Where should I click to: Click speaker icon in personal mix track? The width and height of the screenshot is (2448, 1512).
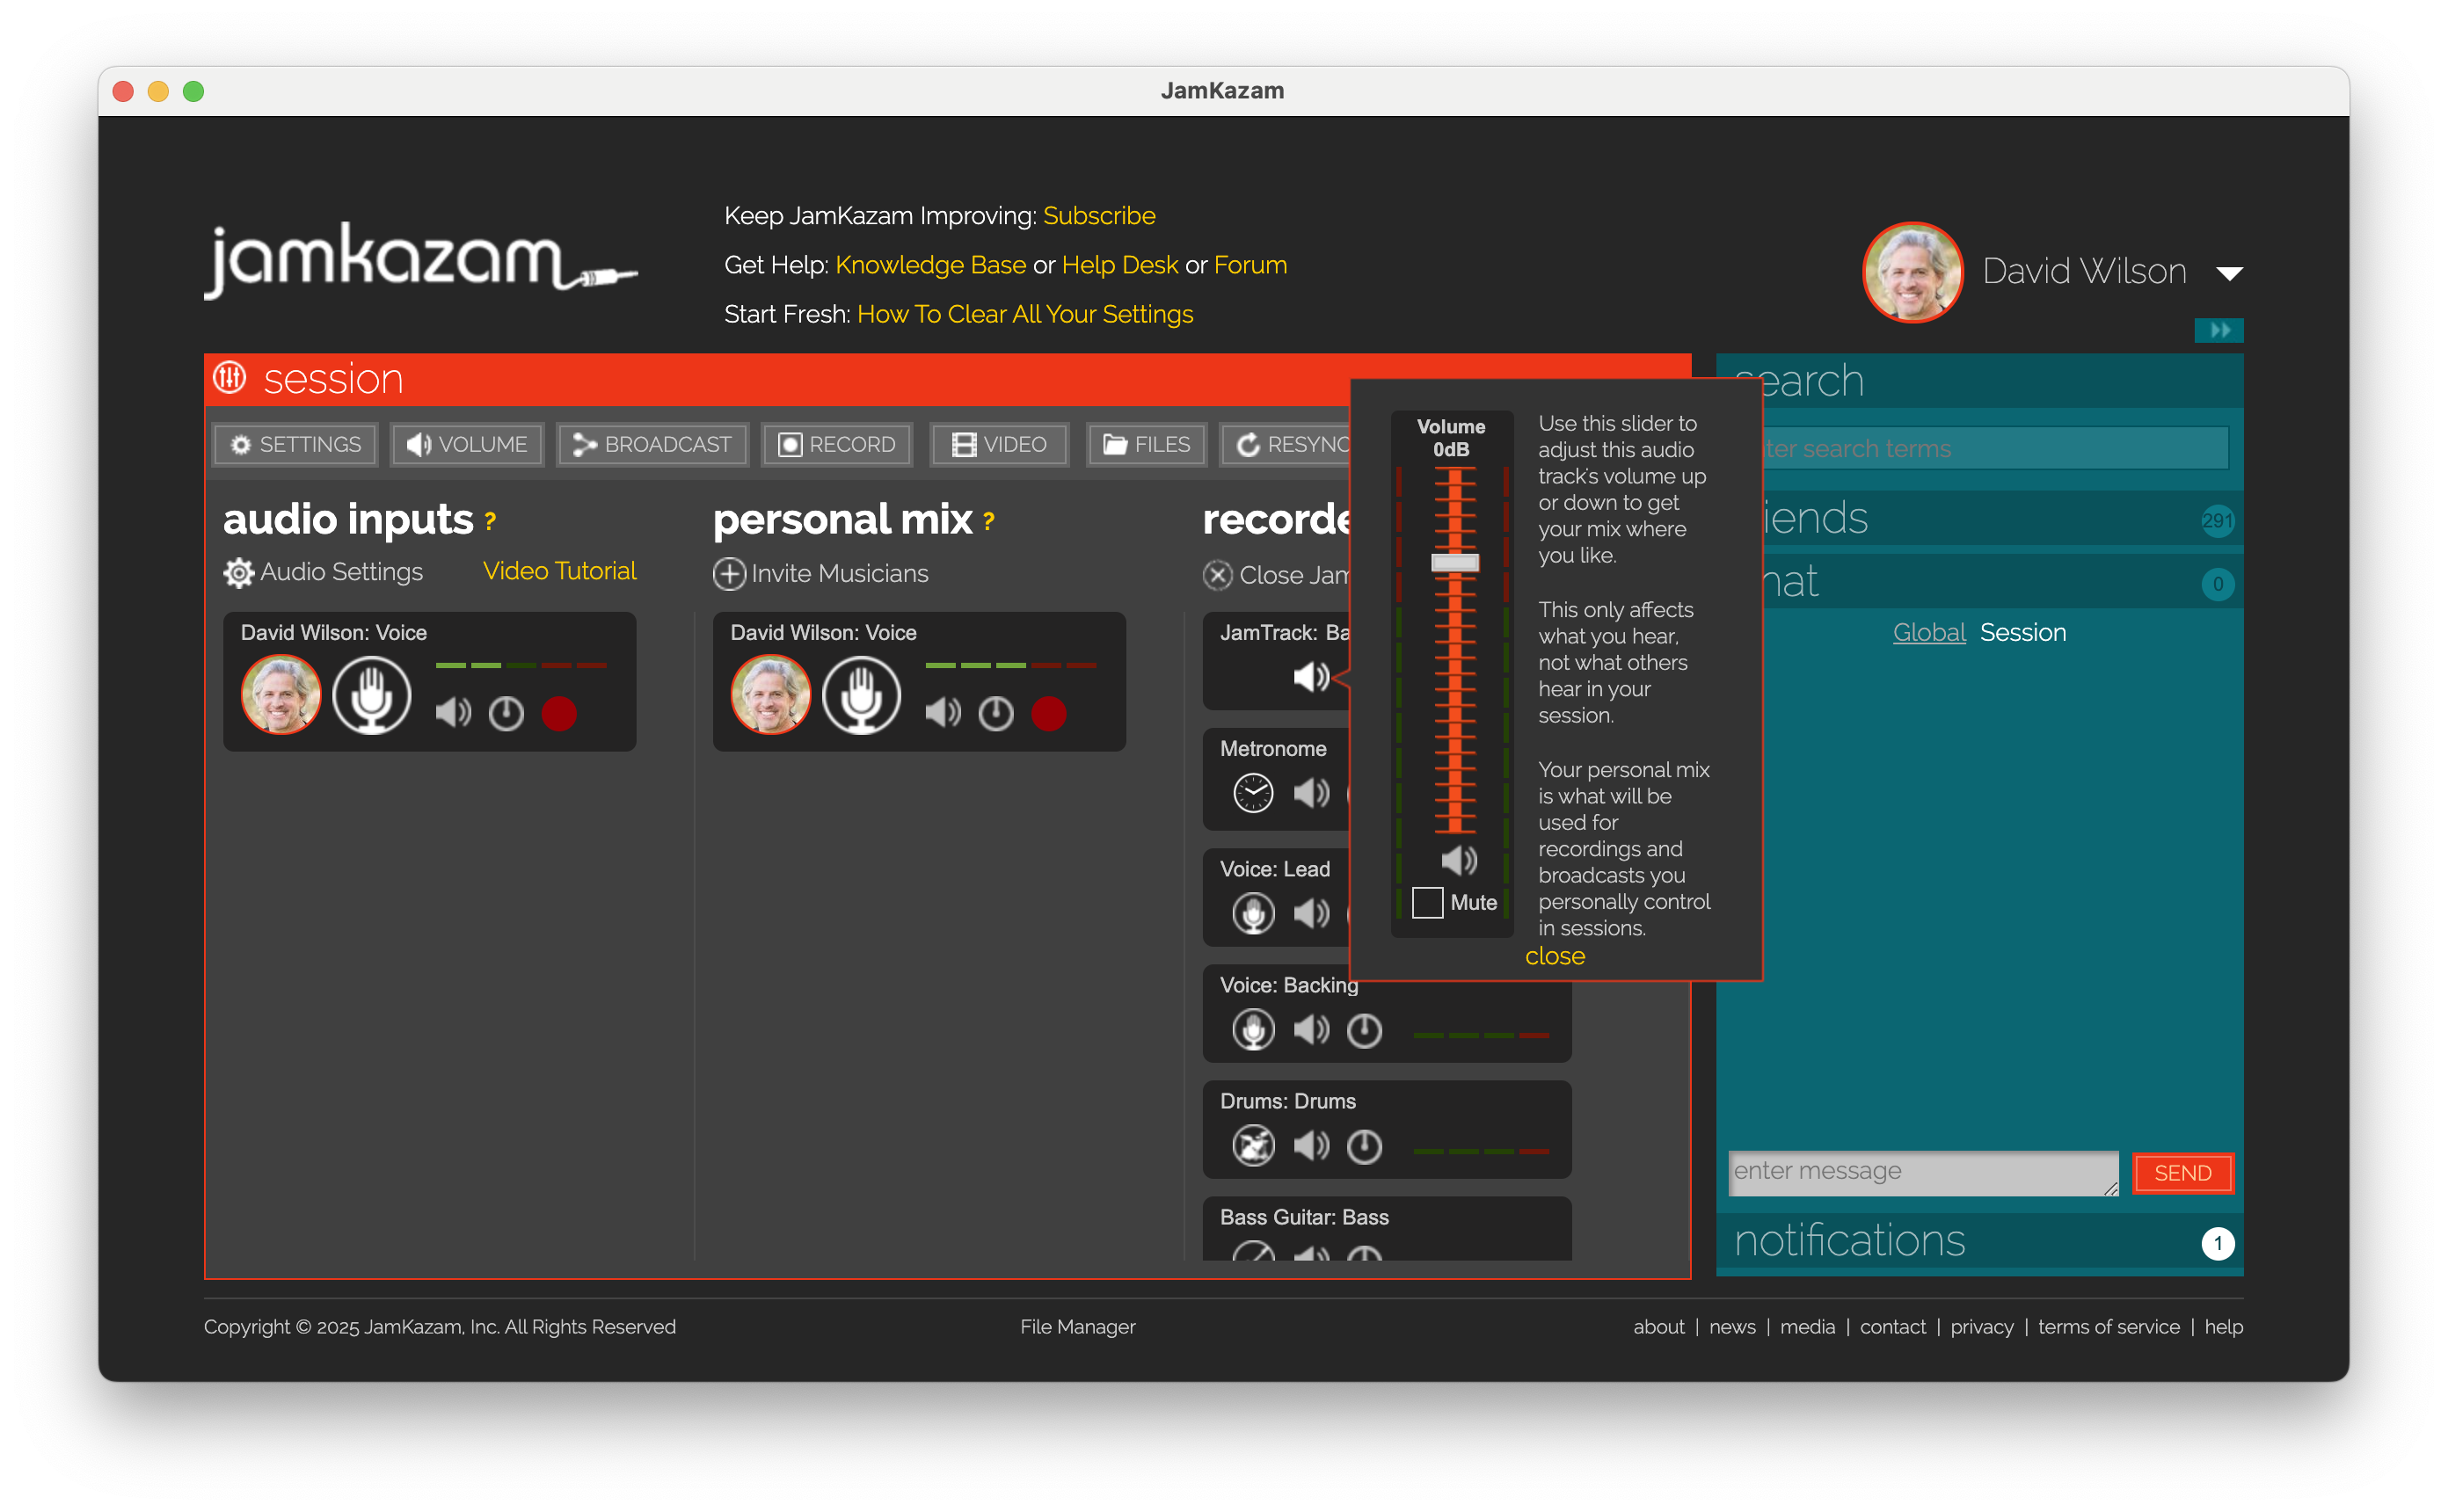point(942,713)
